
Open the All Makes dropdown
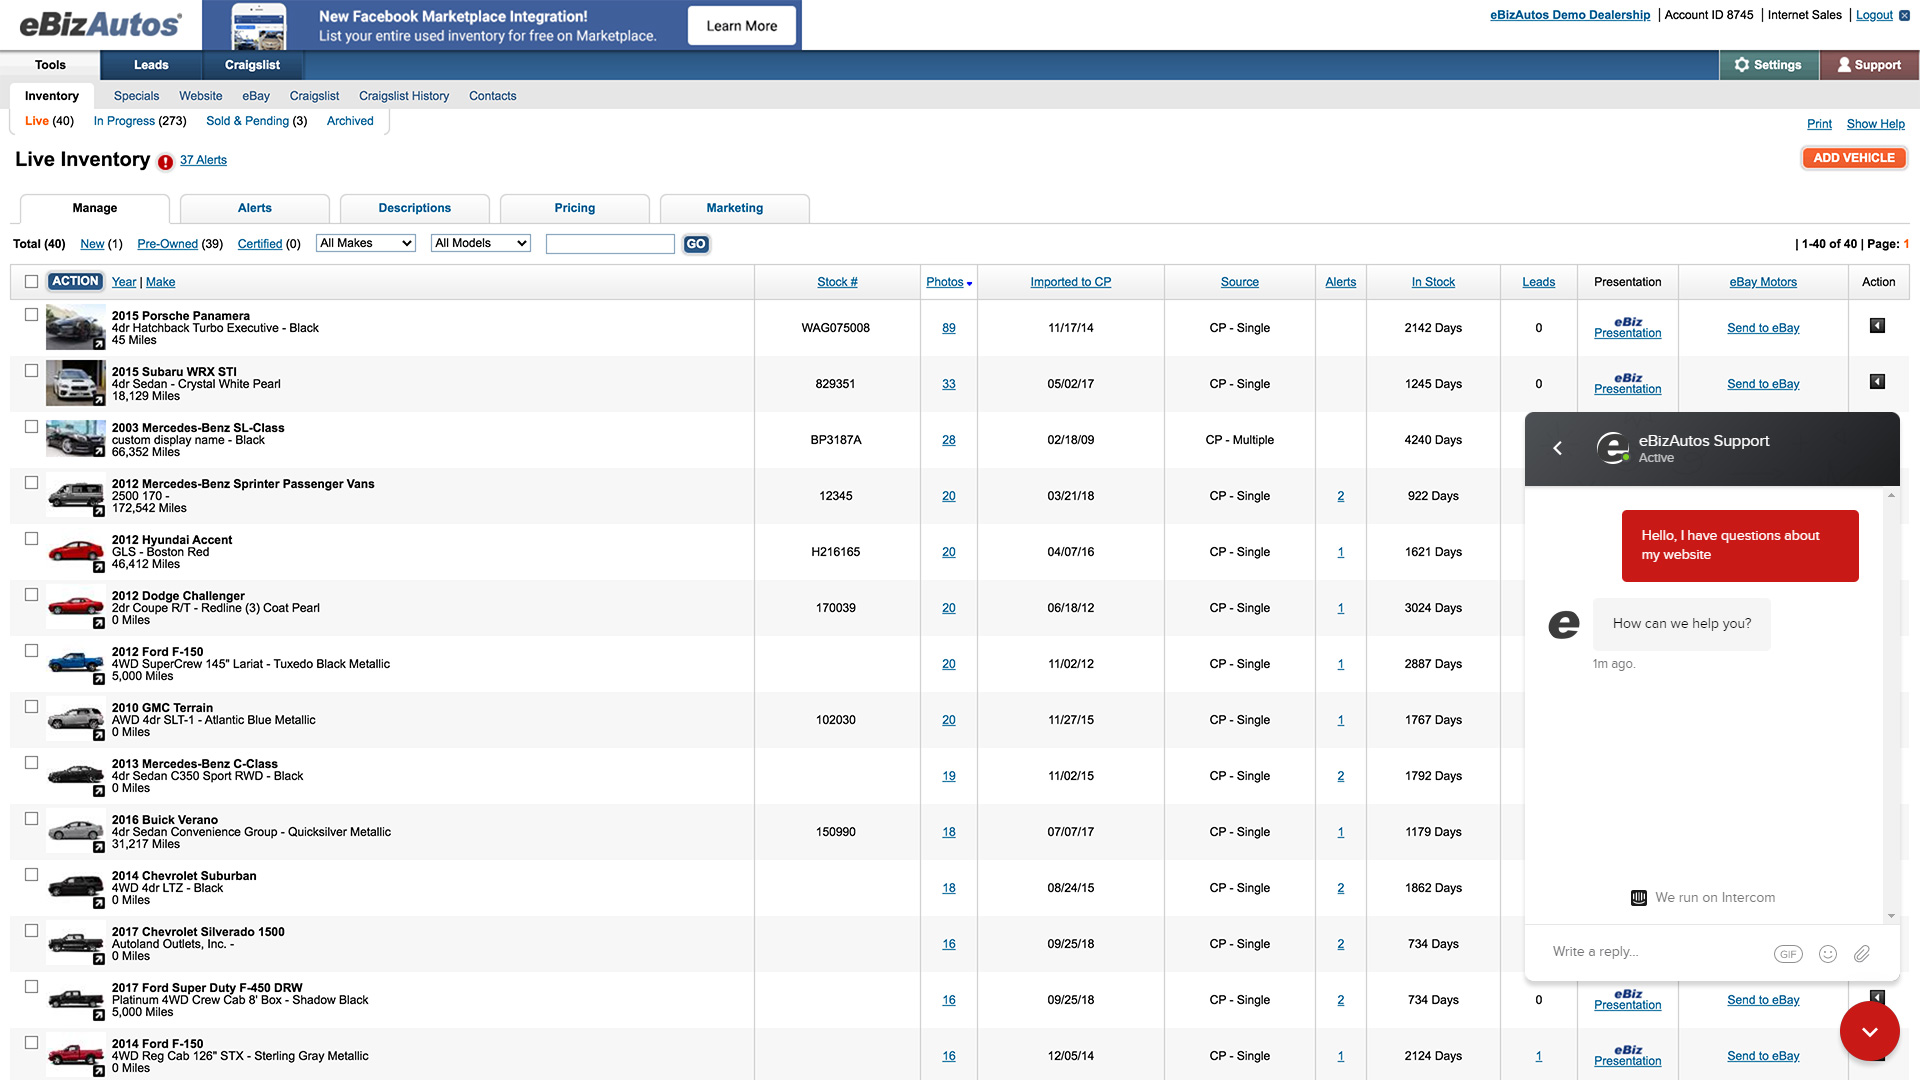click(x=366, y=243)
